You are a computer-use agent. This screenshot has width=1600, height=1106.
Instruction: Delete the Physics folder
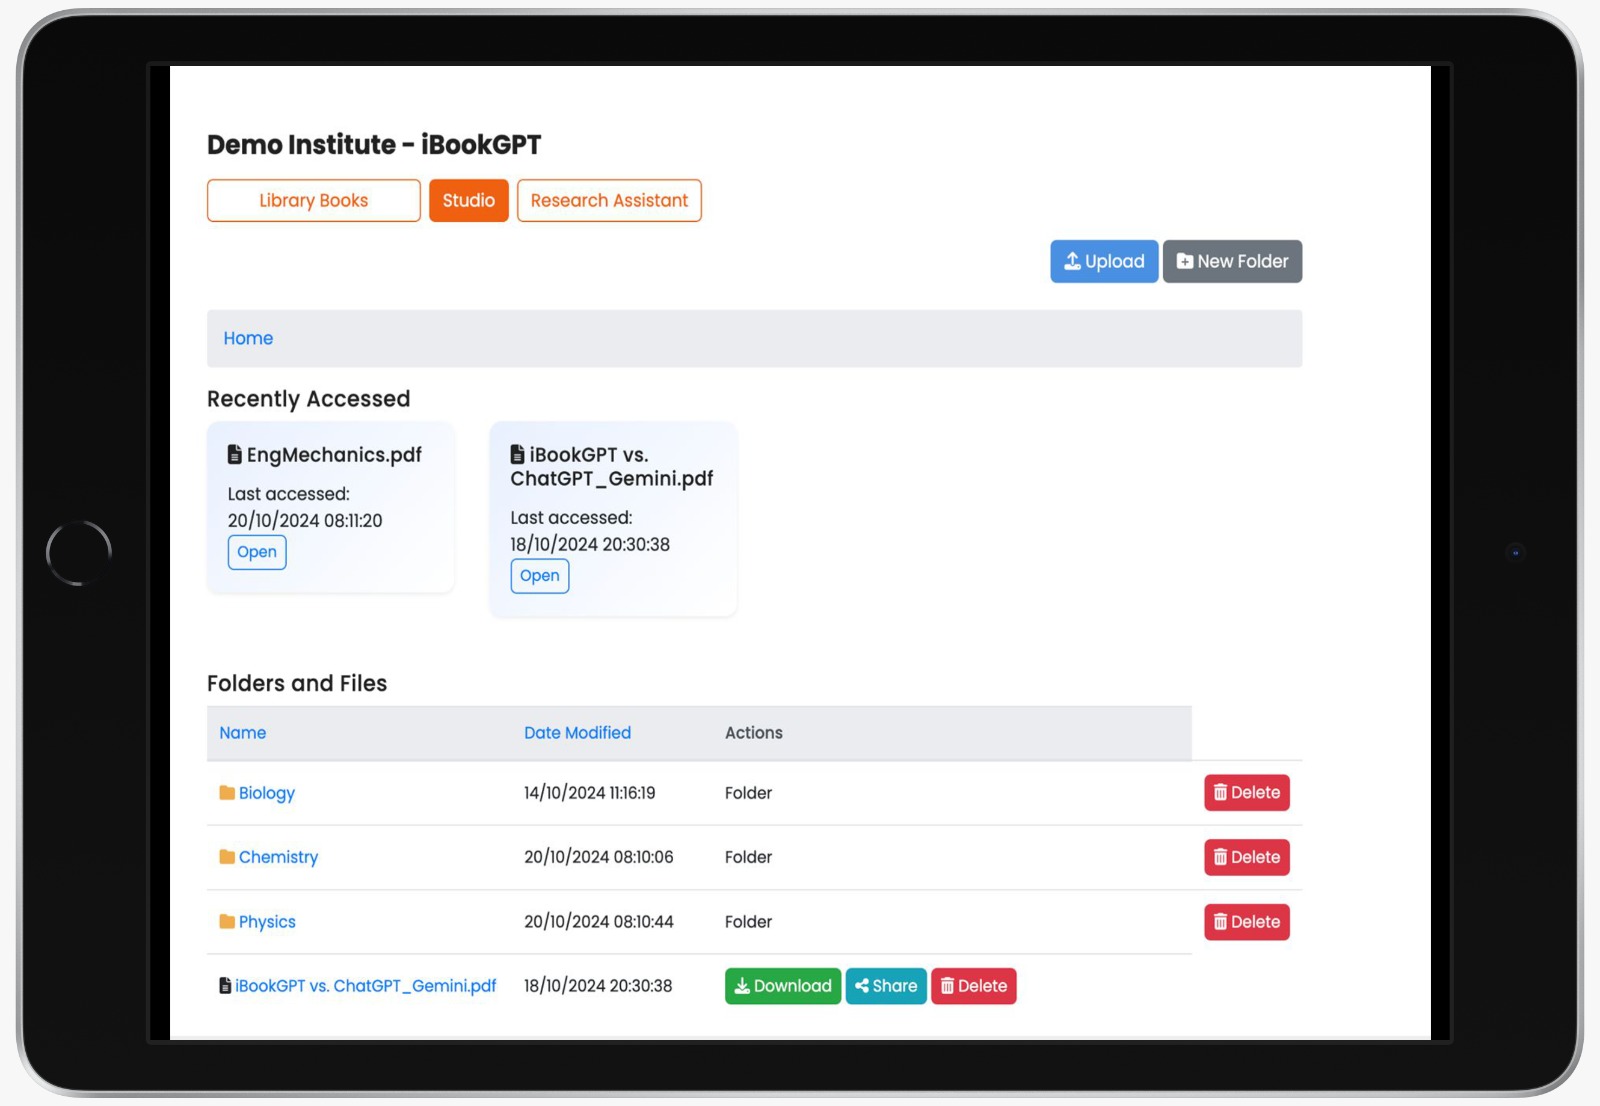point(1246,922)
